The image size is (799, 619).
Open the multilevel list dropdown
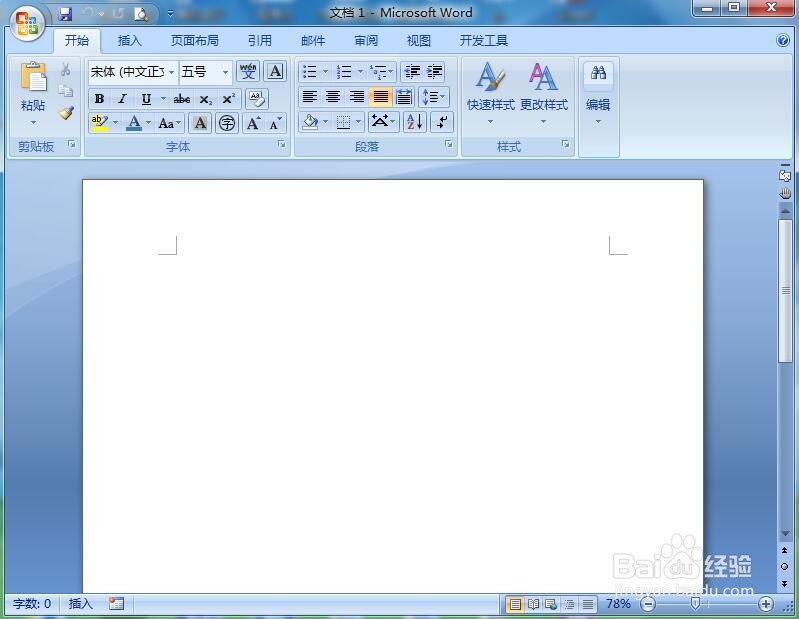pos(382,72)
